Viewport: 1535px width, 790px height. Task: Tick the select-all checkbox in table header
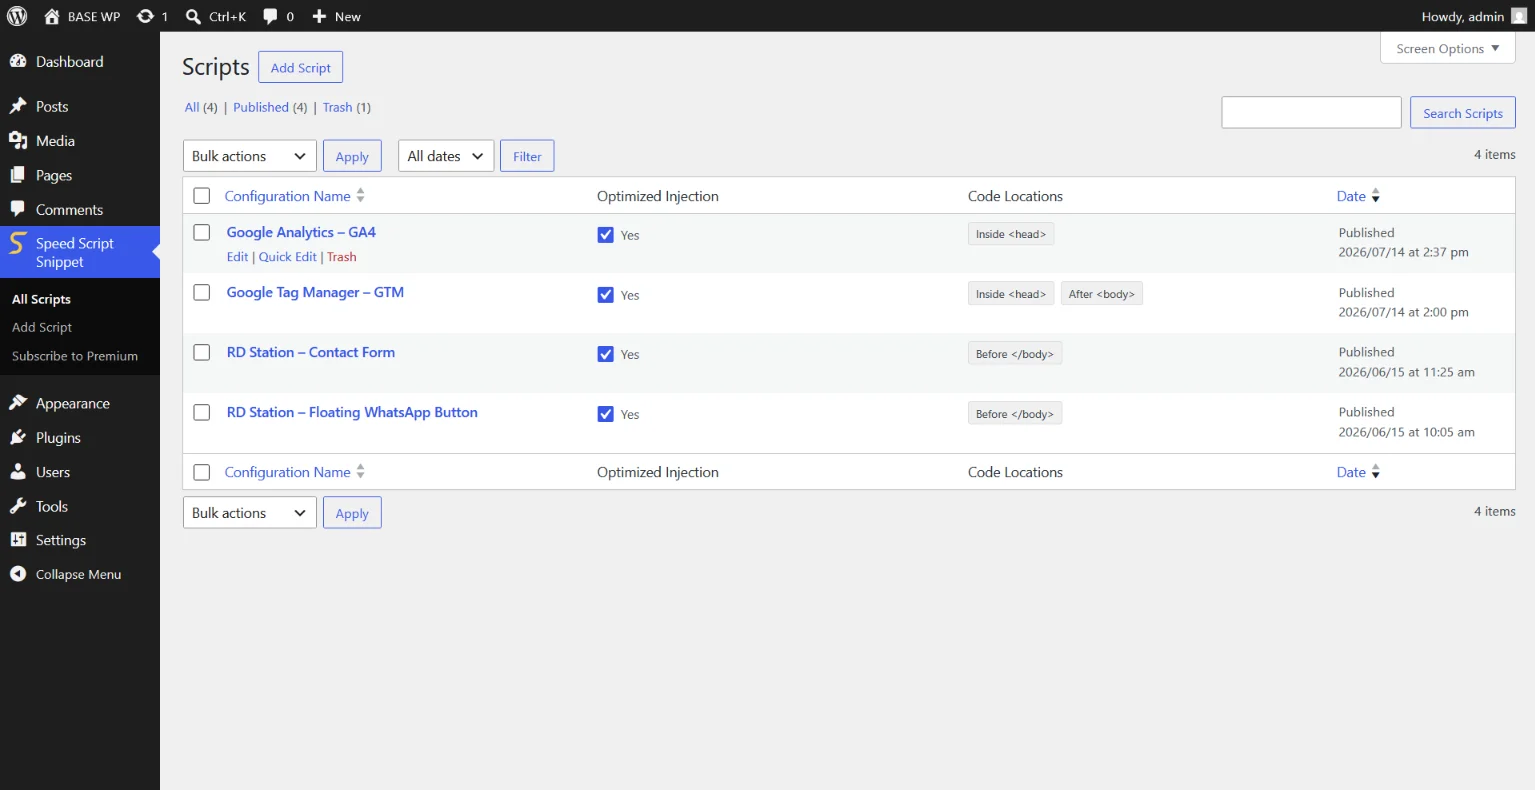[202, 196]
